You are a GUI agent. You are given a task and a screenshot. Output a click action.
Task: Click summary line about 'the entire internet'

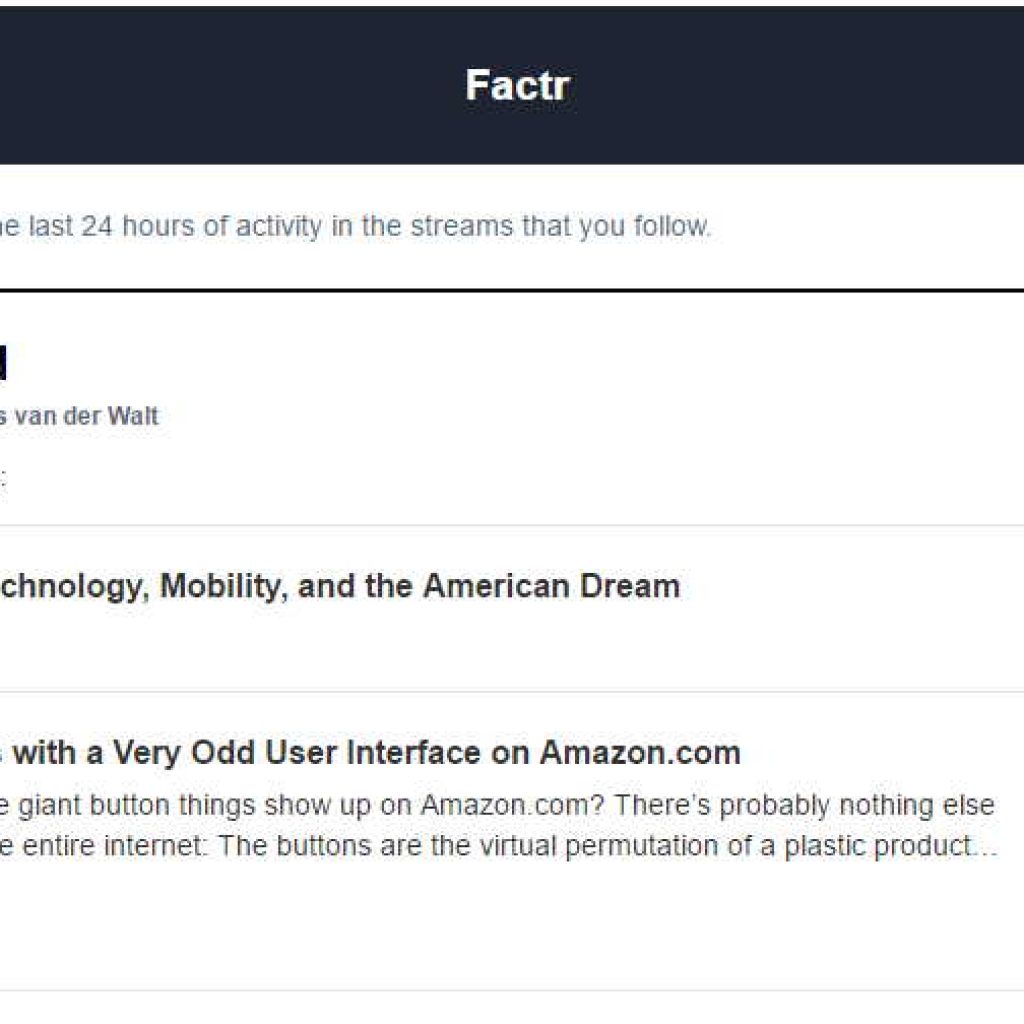pyautogui.click(x=498, y=846)
